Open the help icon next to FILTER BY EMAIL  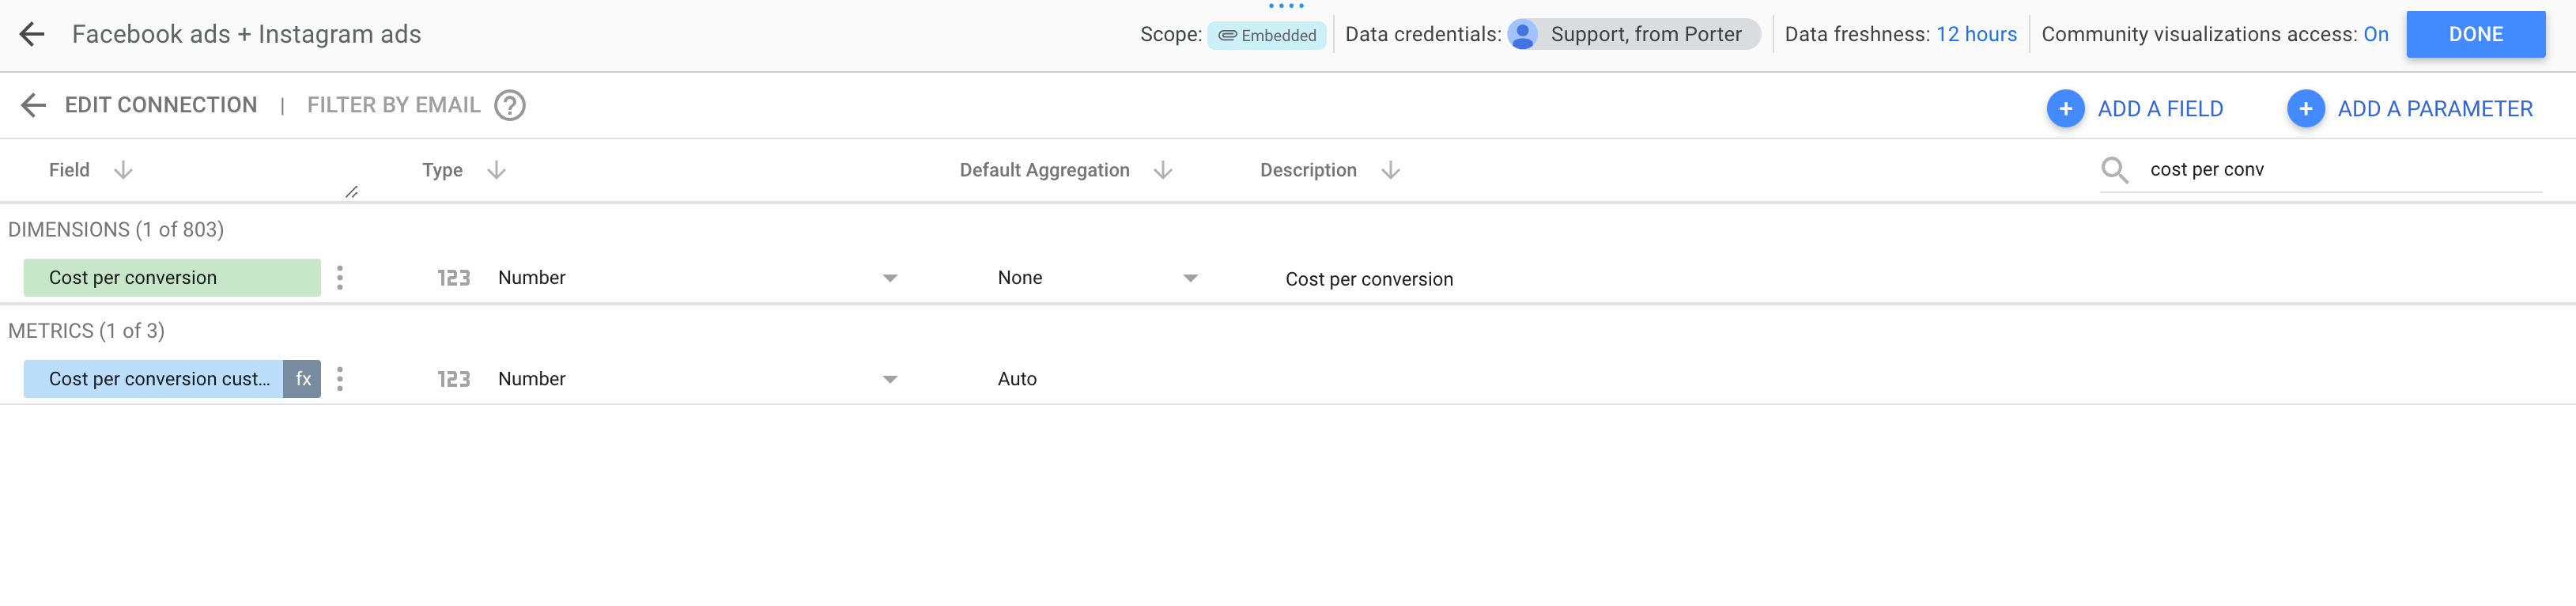[510, 105]
